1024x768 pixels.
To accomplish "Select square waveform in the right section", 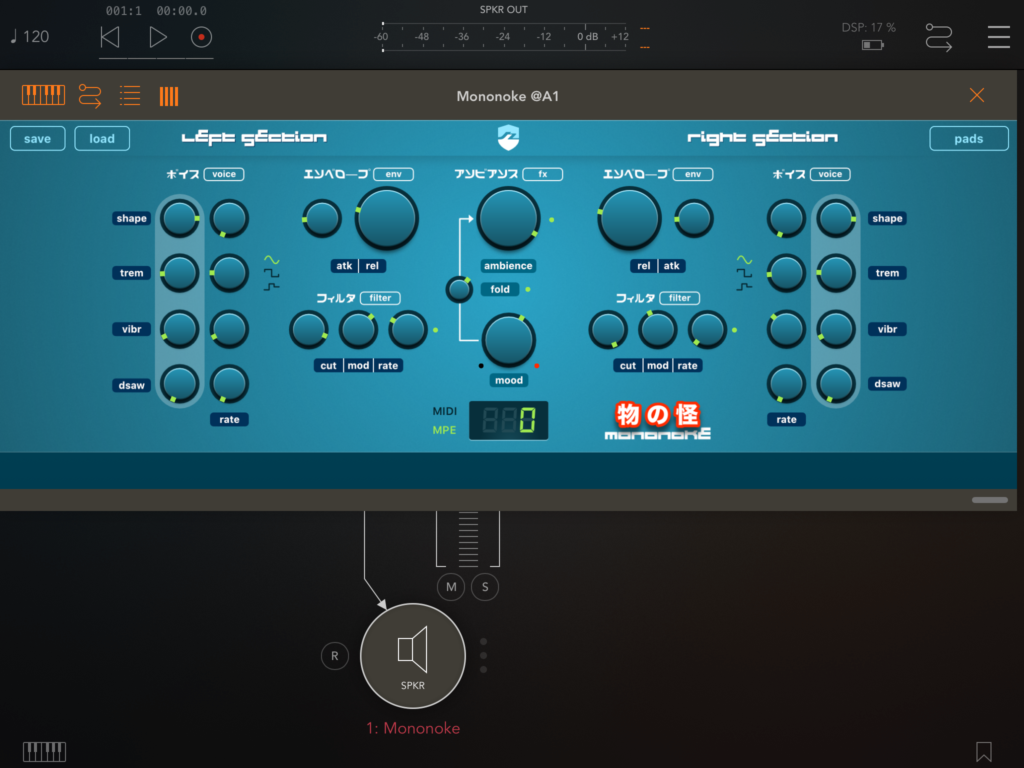I will coord(744,273).
